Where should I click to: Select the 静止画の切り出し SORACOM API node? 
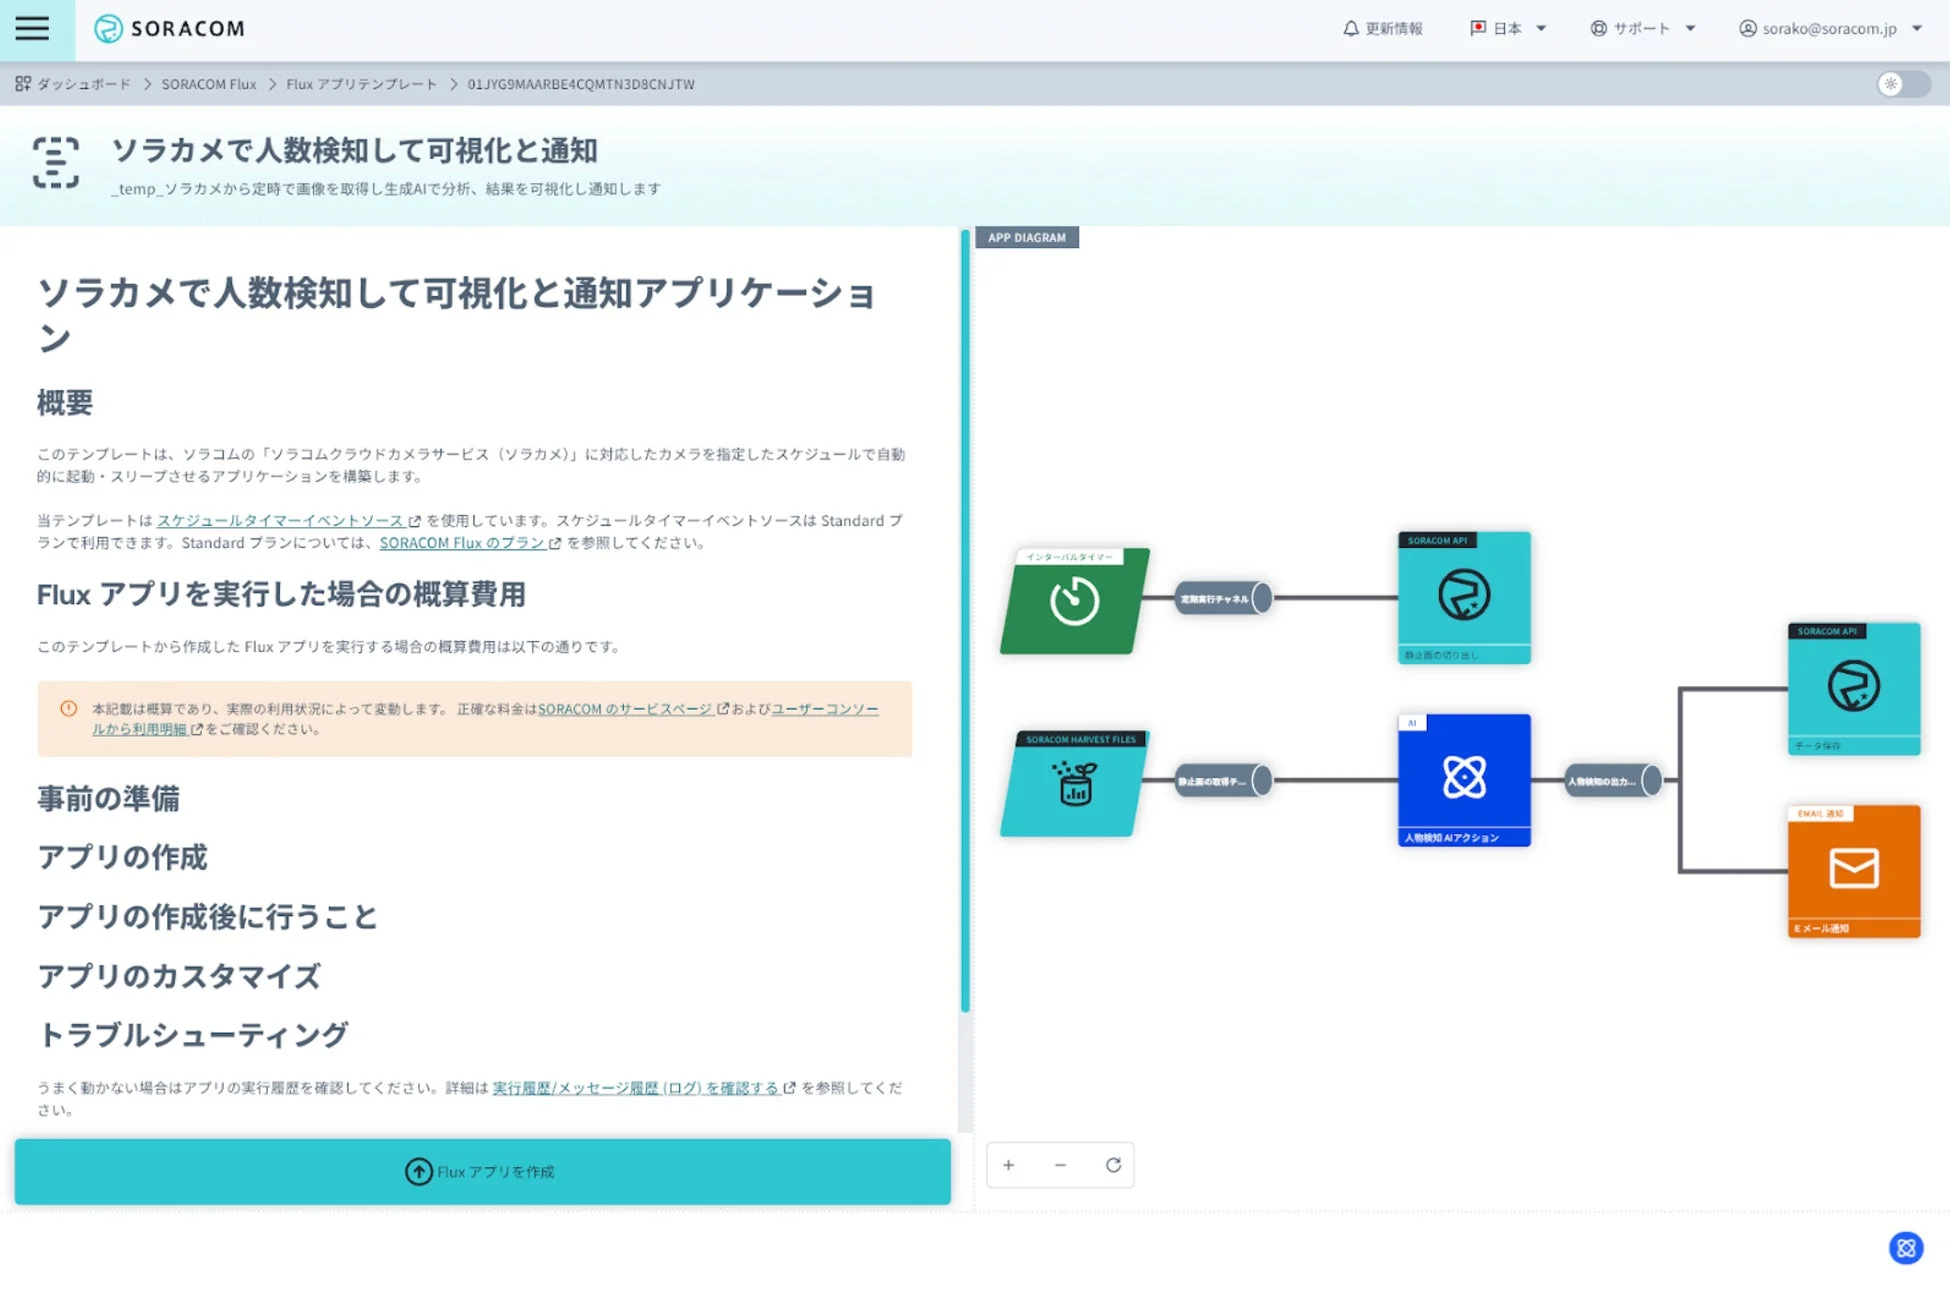[x=1463, y=595]
